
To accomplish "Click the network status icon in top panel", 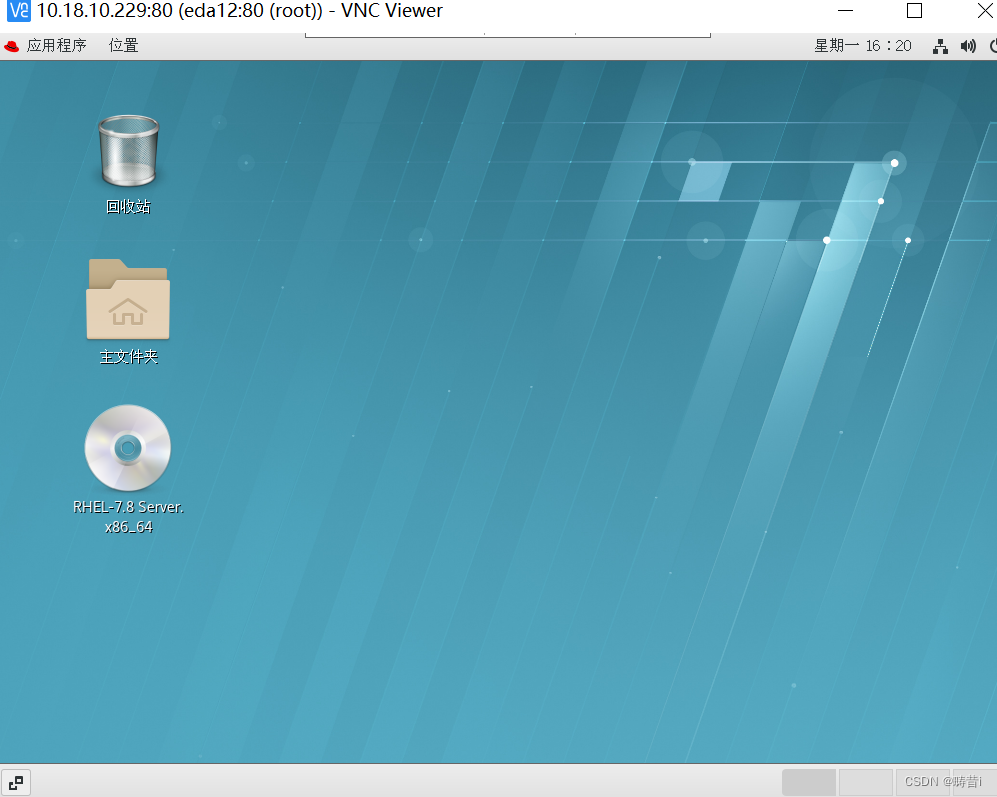I will tap(940, 45).
